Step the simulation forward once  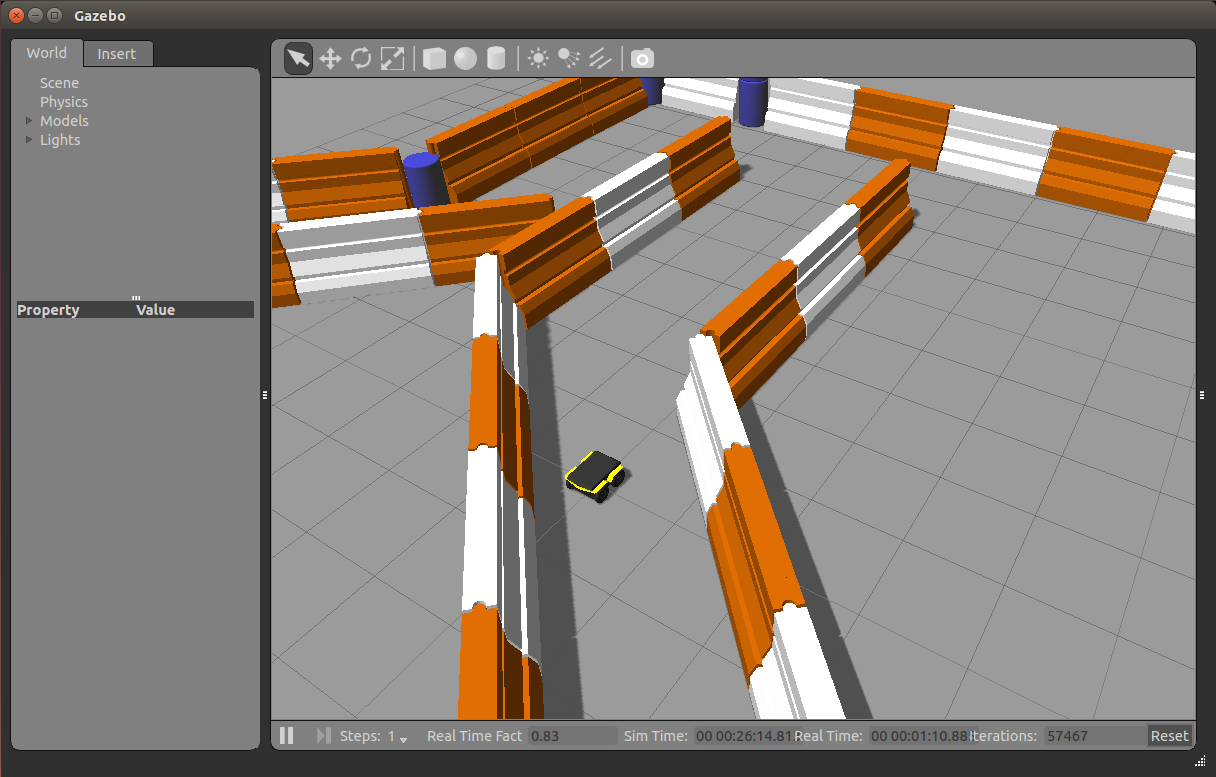[323, 736]
